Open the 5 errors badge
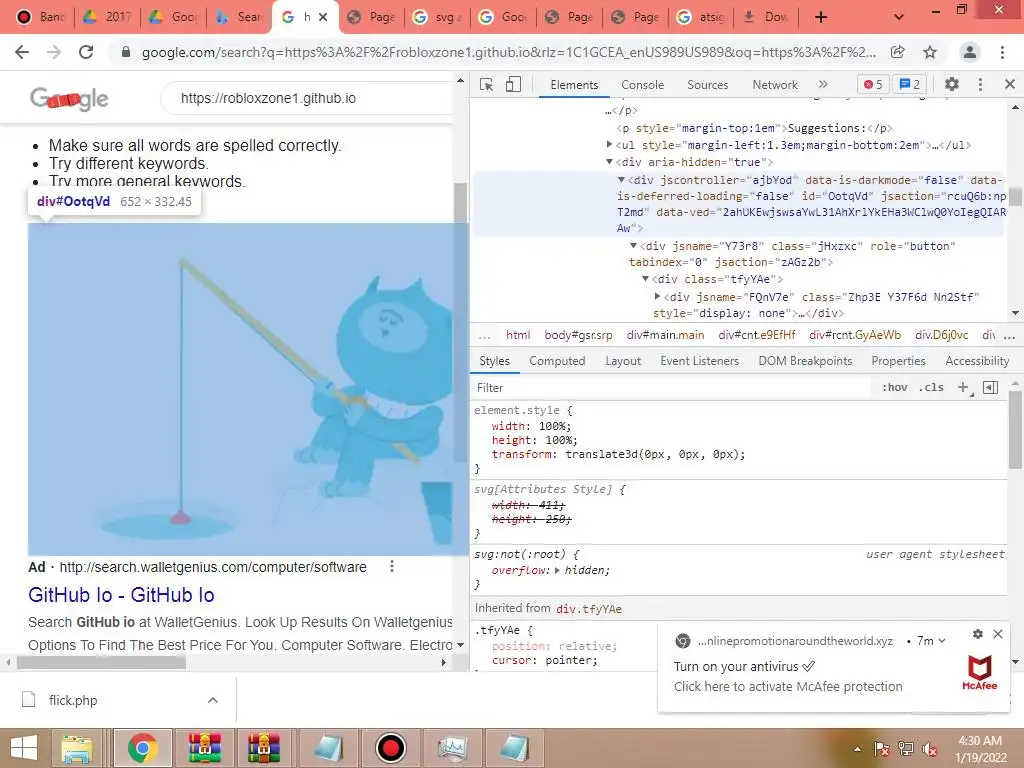 (x=872, y=84)
